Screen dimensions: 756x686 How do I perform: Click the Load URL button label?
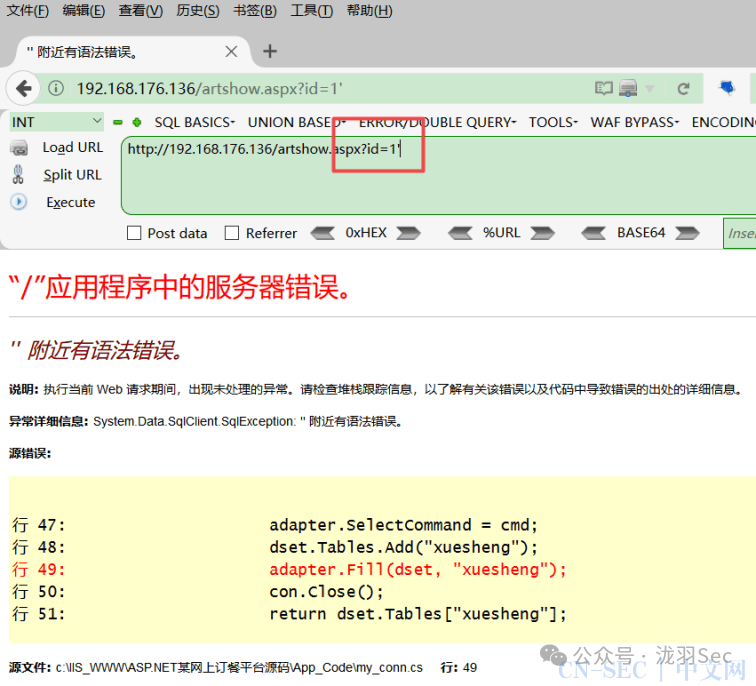point(73,148)
